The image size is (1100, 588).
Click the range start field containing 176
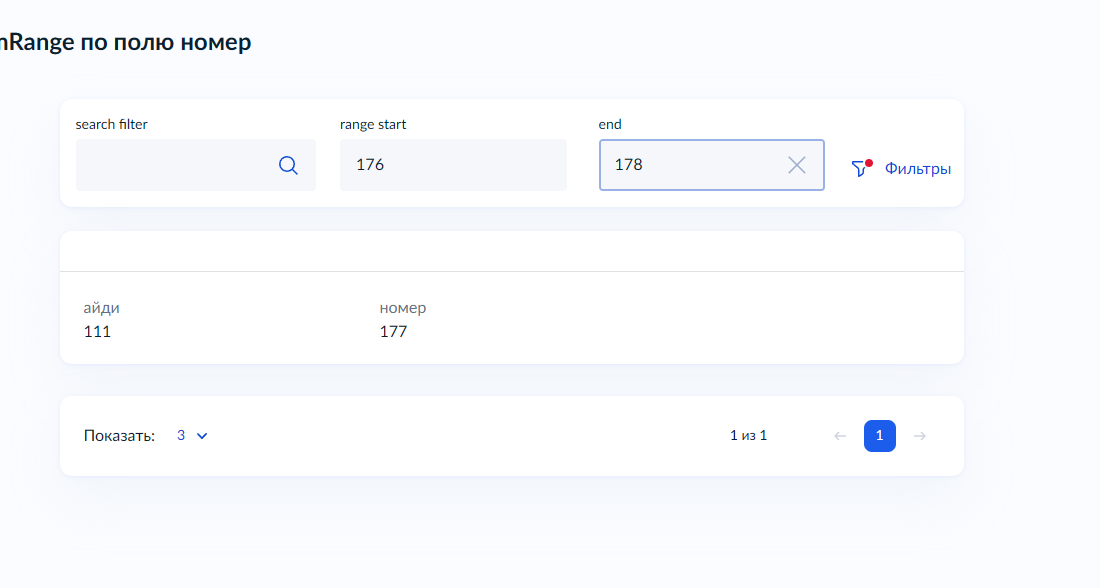coord(452,165)
